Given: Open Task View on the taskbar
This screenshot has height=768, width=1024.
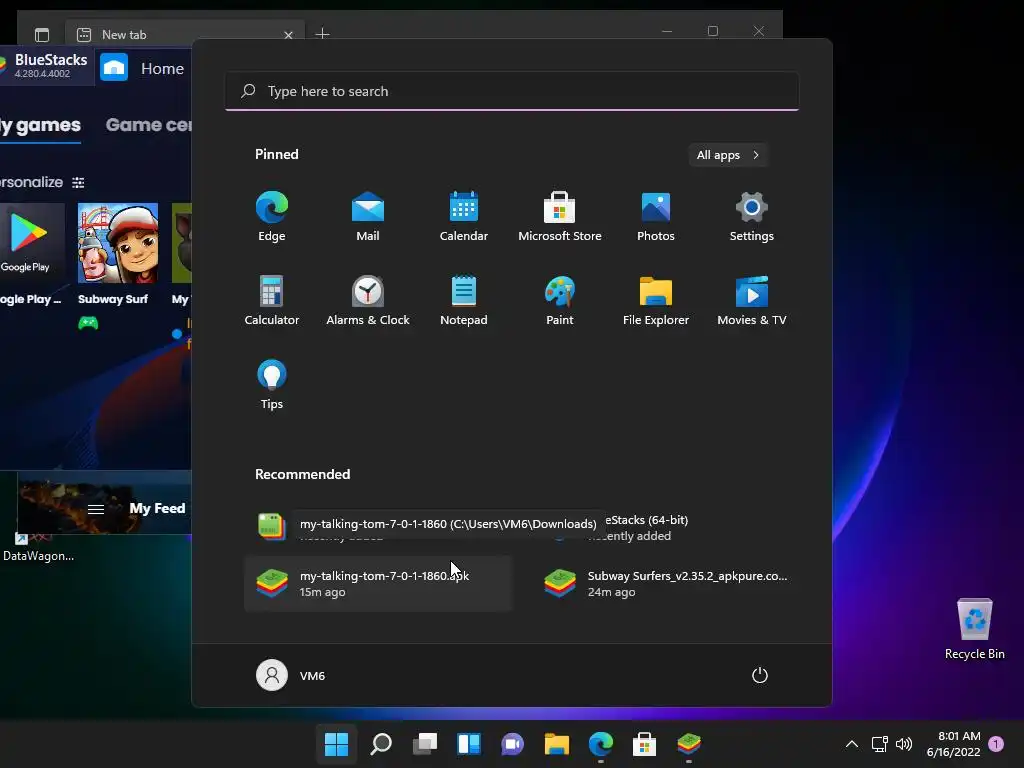Looking at the screenshot, I should click(425, 744).
